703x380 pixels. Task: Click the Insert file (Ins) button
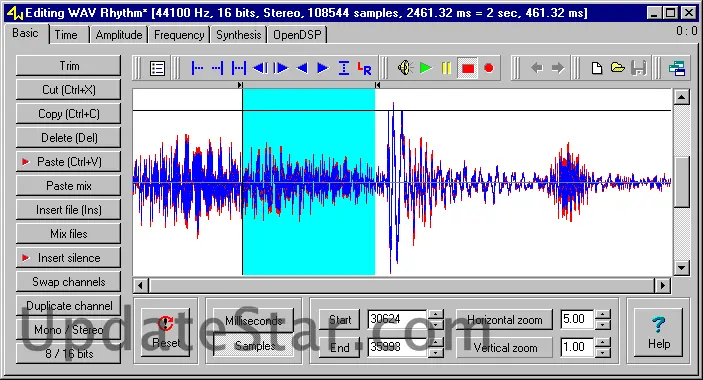click(69, 210)
